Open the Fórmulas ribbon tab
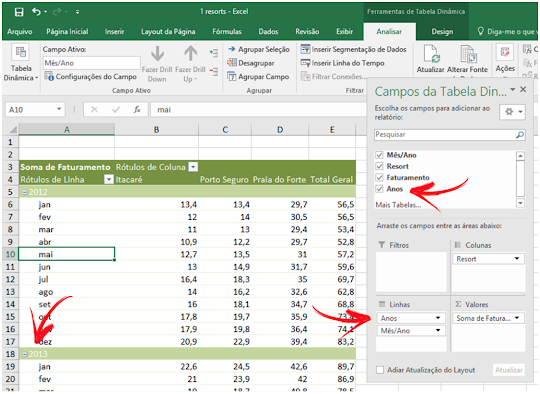This screenshot has height=394, width=540. point(227,32)
